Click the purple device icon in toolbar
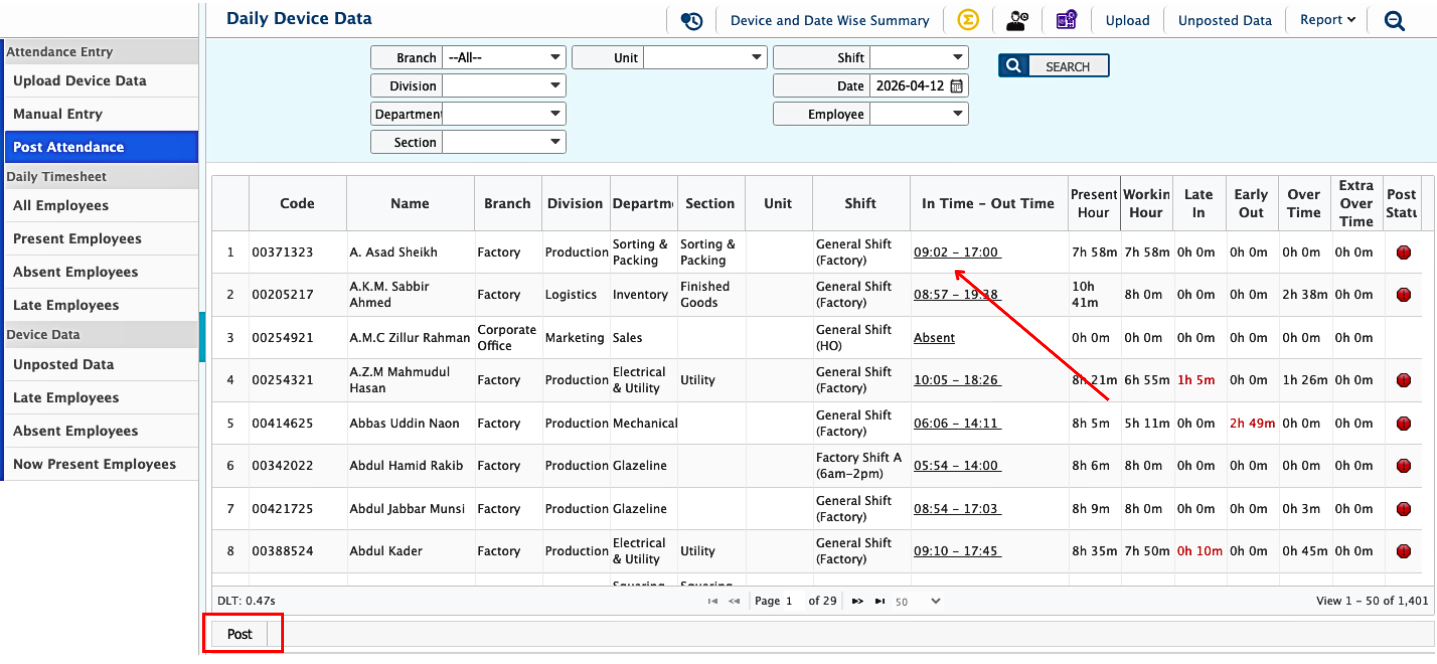1437x664 pixels. tap(1066, 20)
